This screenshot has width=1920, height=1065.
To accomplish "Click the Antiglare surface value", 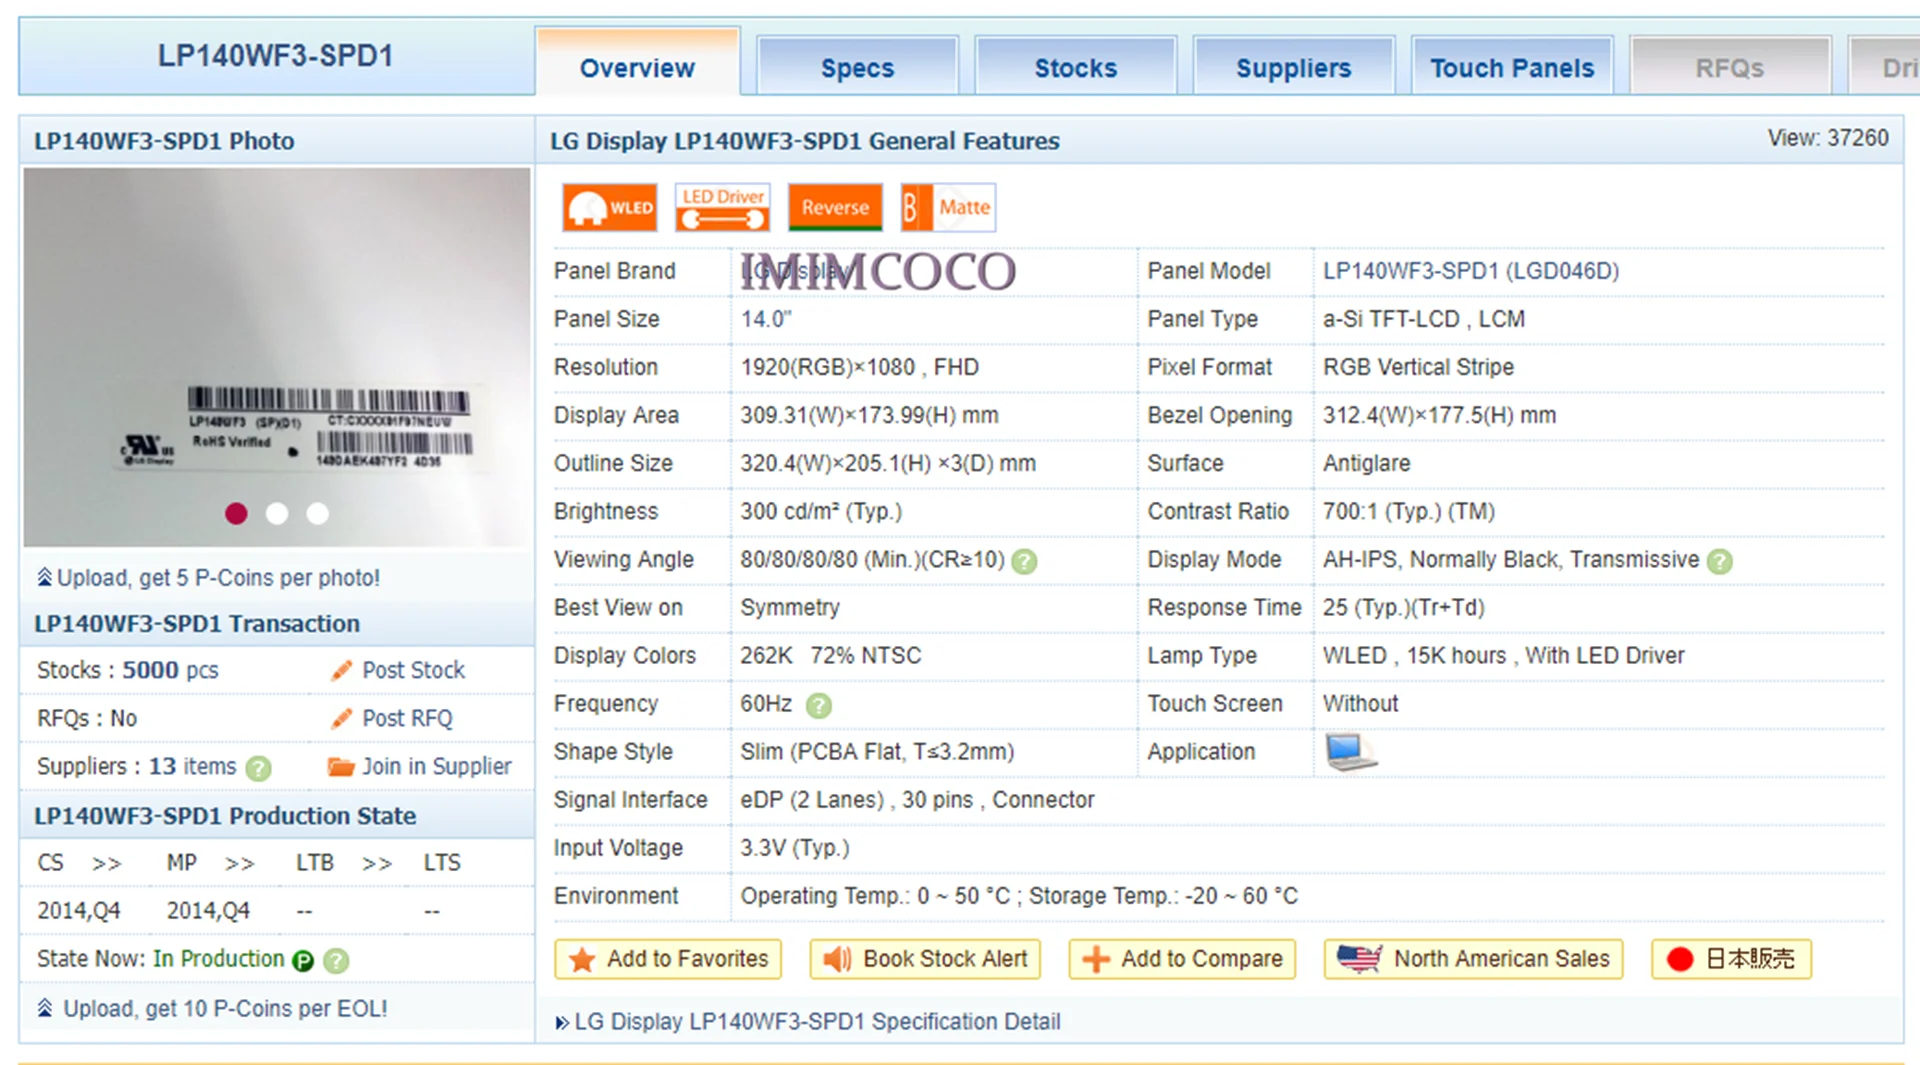I will 1366,464.
